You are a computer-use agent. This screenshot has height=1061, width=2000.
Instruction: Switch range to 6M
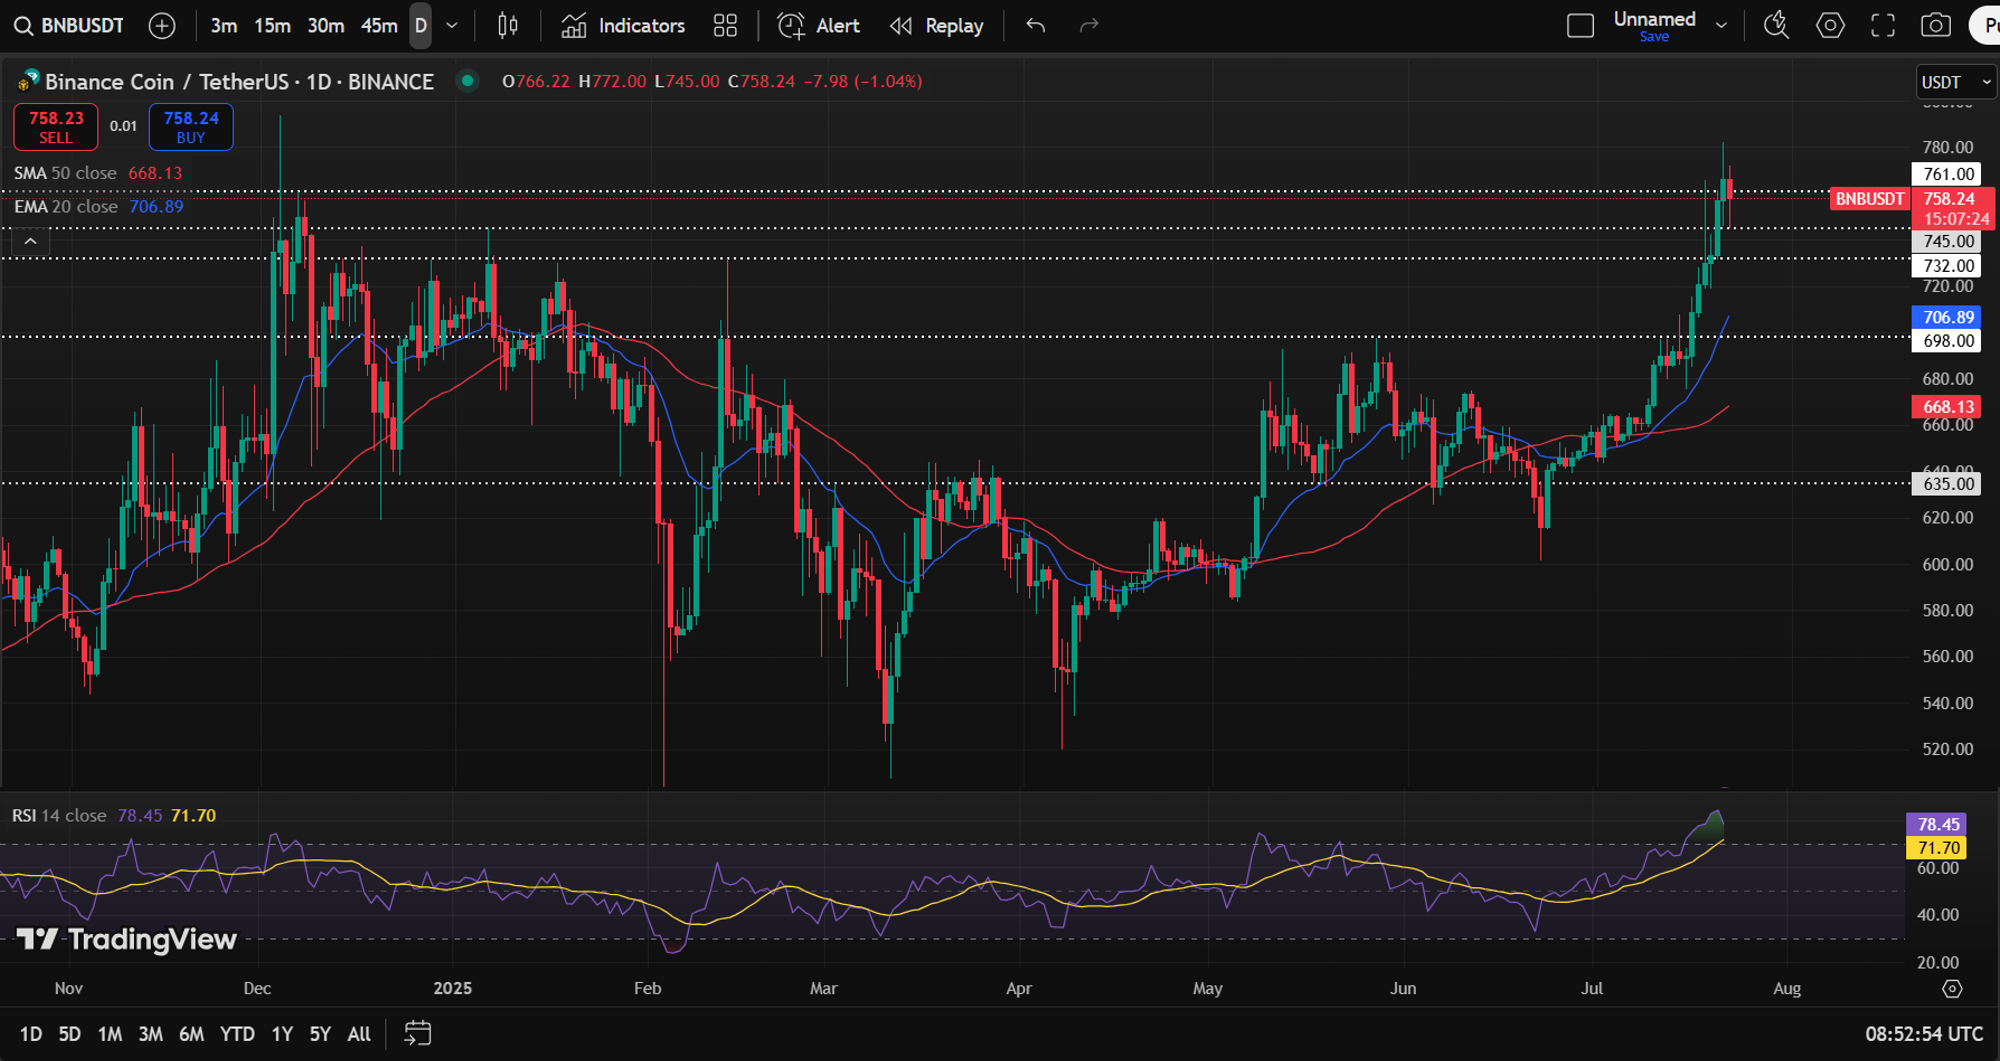(191, 1034)
